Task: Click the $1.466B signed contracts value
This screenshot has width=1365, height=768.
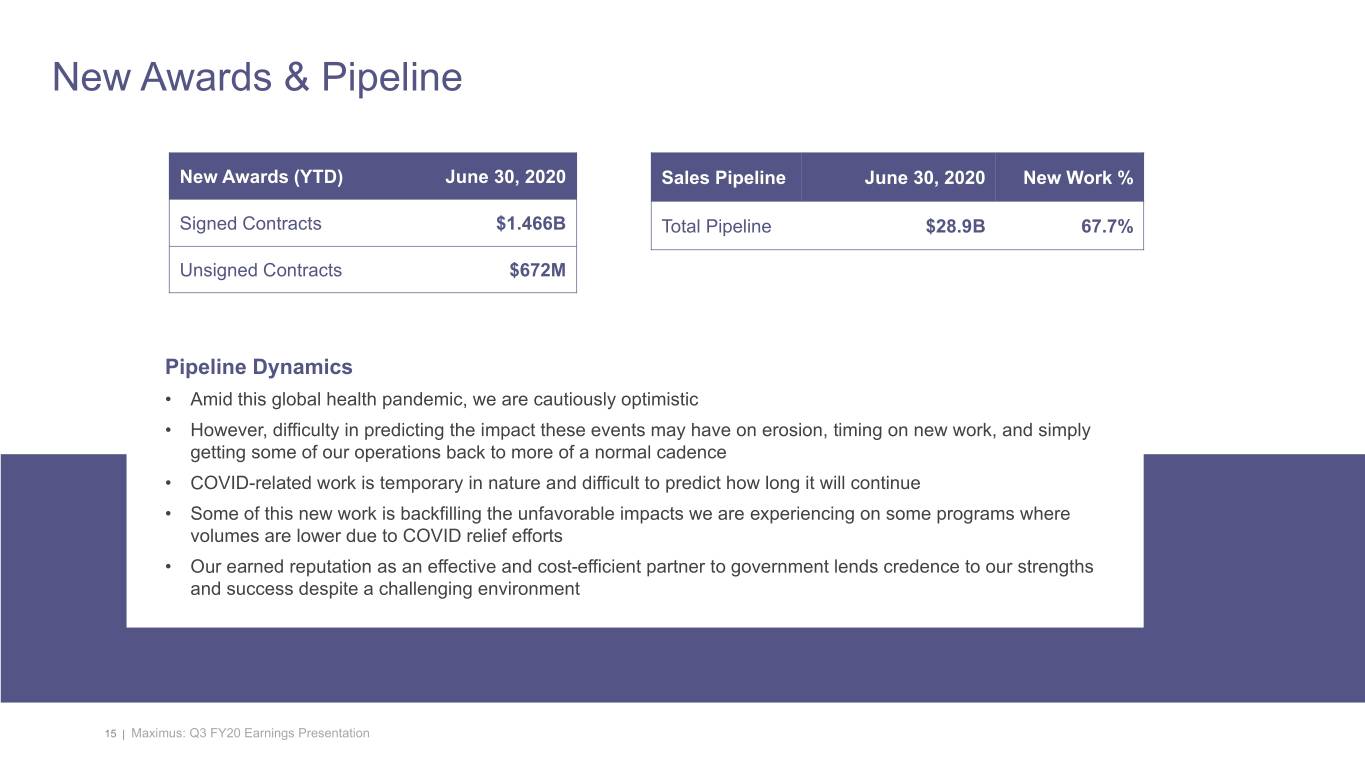Action: [530, 223]
